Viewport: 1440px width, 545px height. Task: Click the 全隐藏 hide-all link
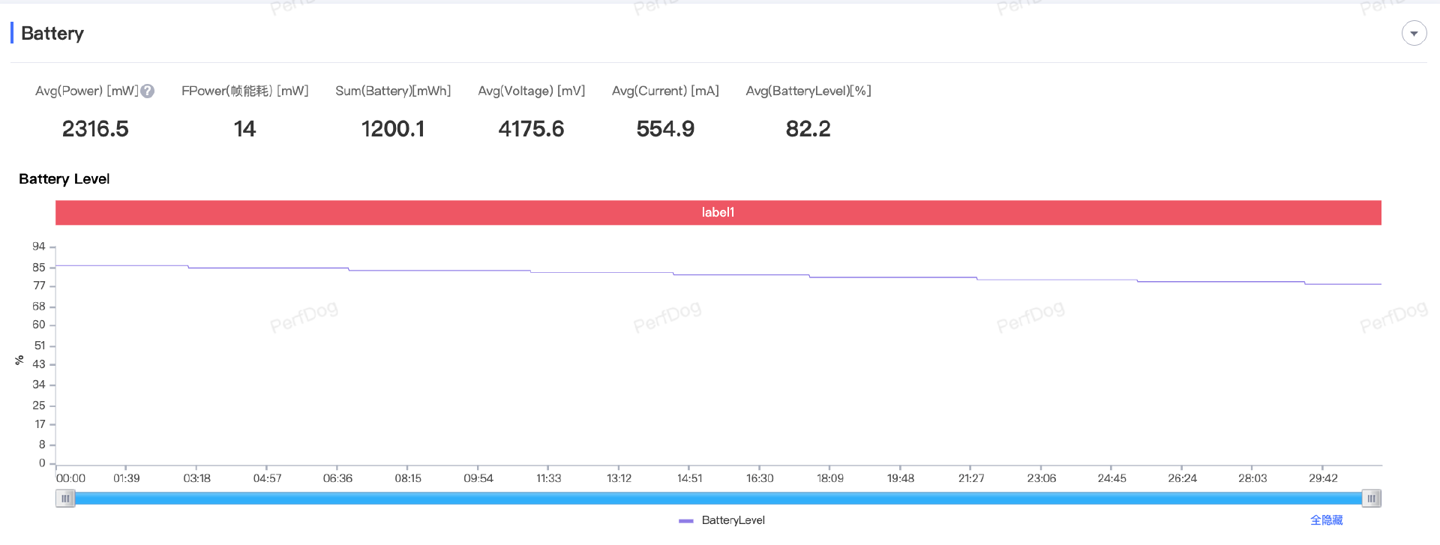pyautogui.click(x=1326, y=521)
